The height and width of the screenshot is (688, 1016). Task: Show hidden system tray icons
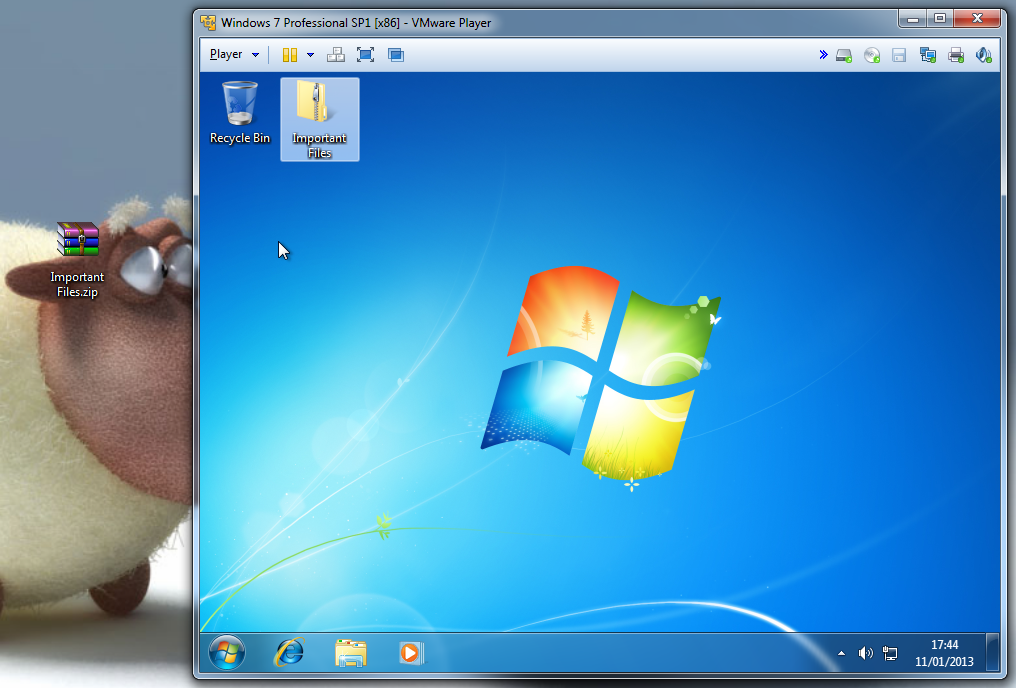(840, 654)
